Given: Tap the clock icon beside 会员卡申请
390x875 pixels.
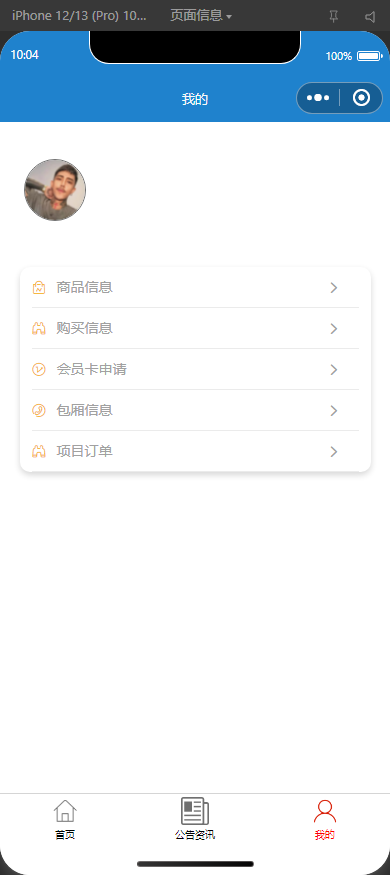Looking at the screenshot, I should [38, 369].
